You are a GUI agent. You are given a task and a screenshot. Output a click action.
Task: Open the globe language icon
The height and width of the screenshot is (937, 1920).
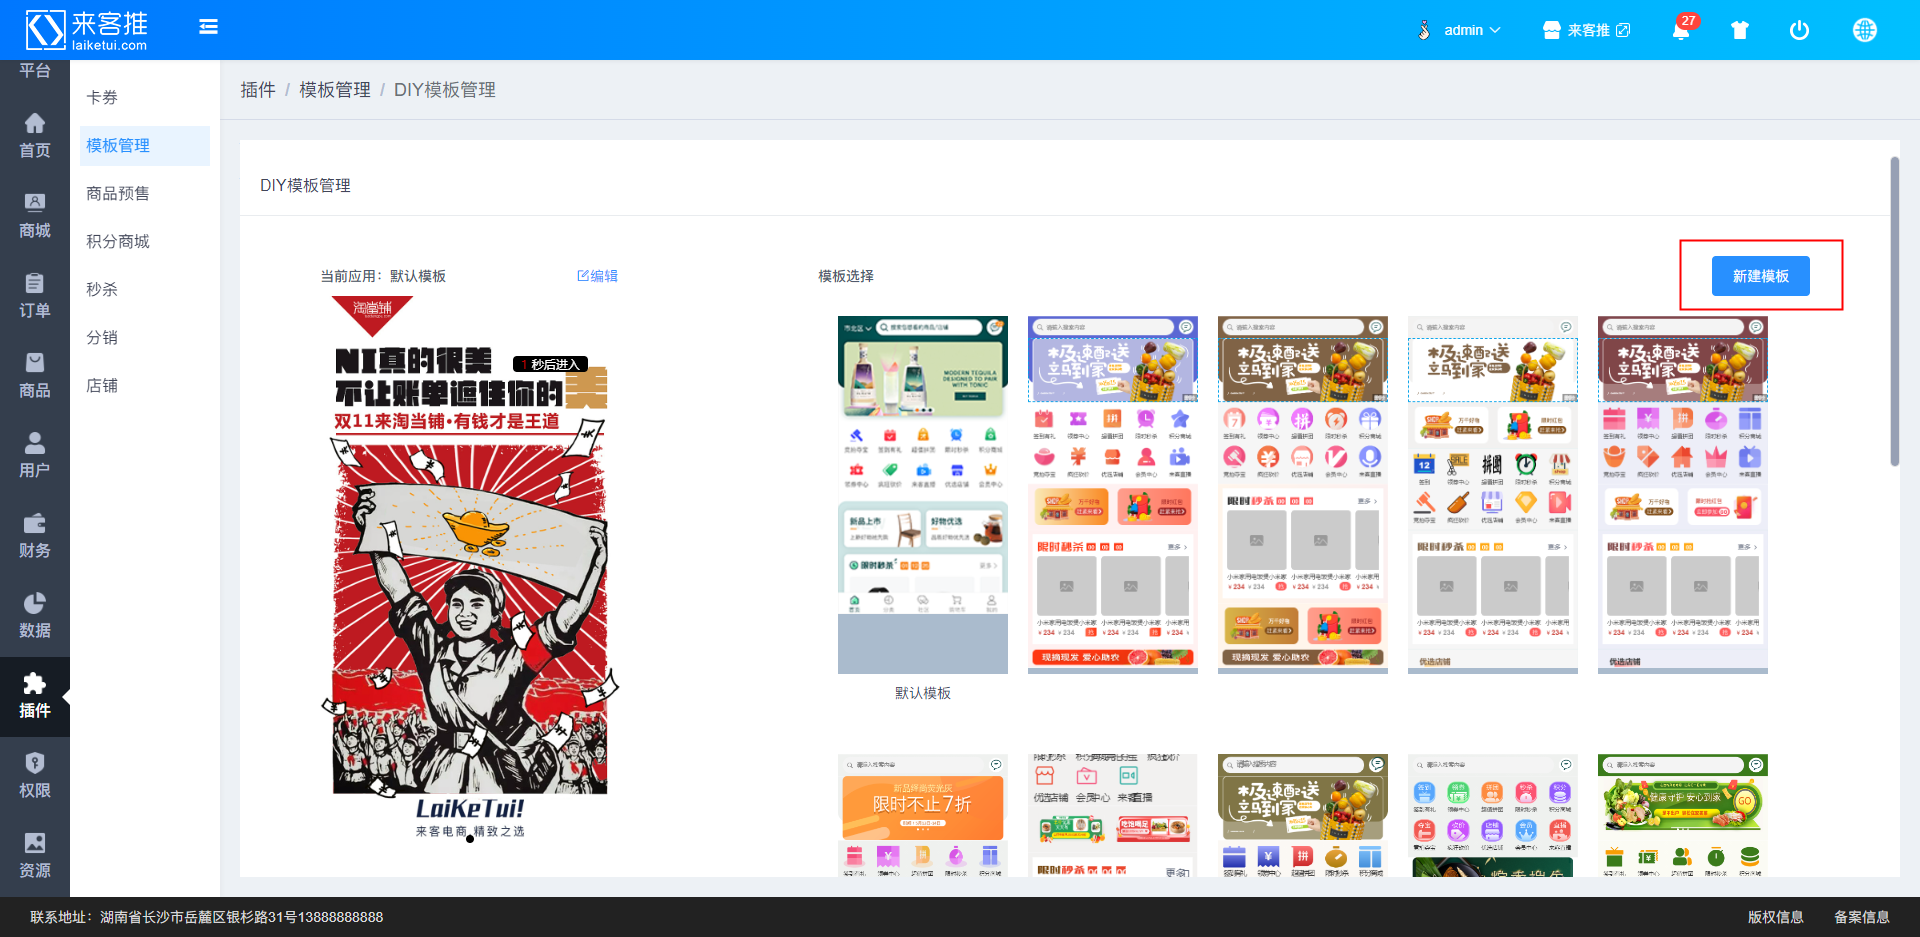1865,30
